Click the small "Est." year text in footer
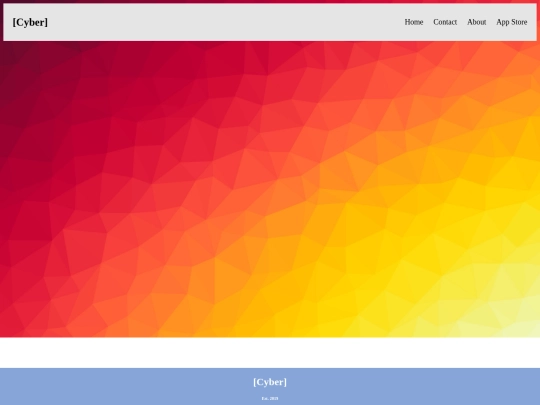The height and width of the screenshot is (405, 540). click(x=270, y=398)
